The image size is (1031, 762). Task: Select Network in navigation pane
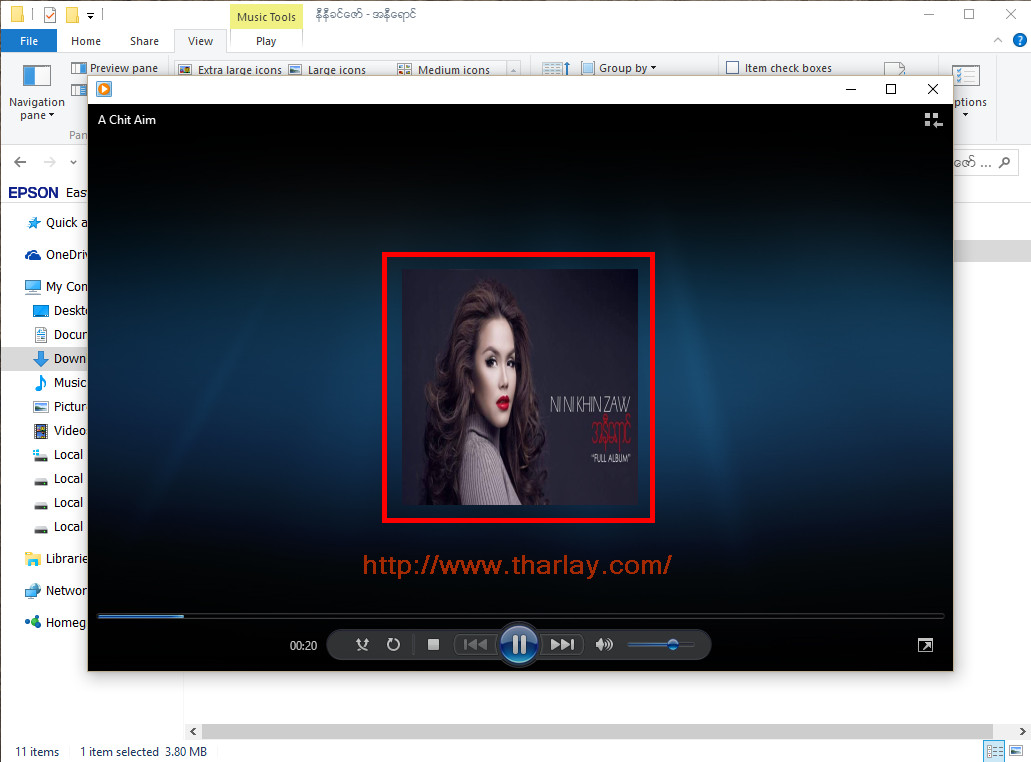[x=55, y=590]
